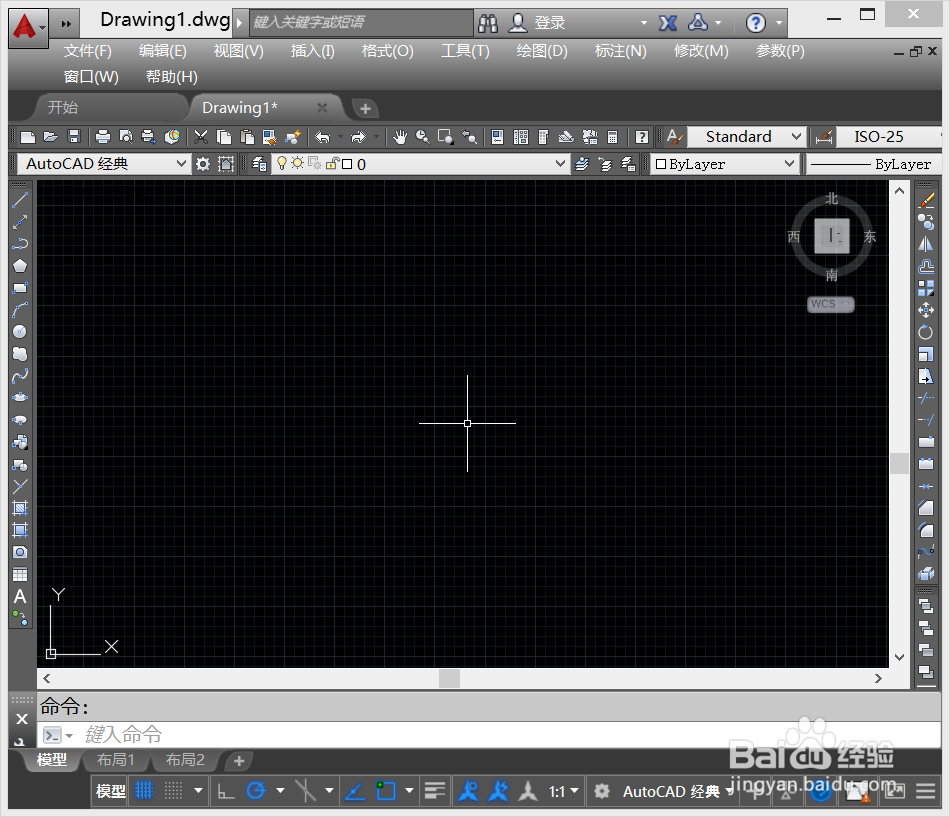950x817 pixels.
Task: Toggle polar tracking in status bar
Action: [256, 791]
